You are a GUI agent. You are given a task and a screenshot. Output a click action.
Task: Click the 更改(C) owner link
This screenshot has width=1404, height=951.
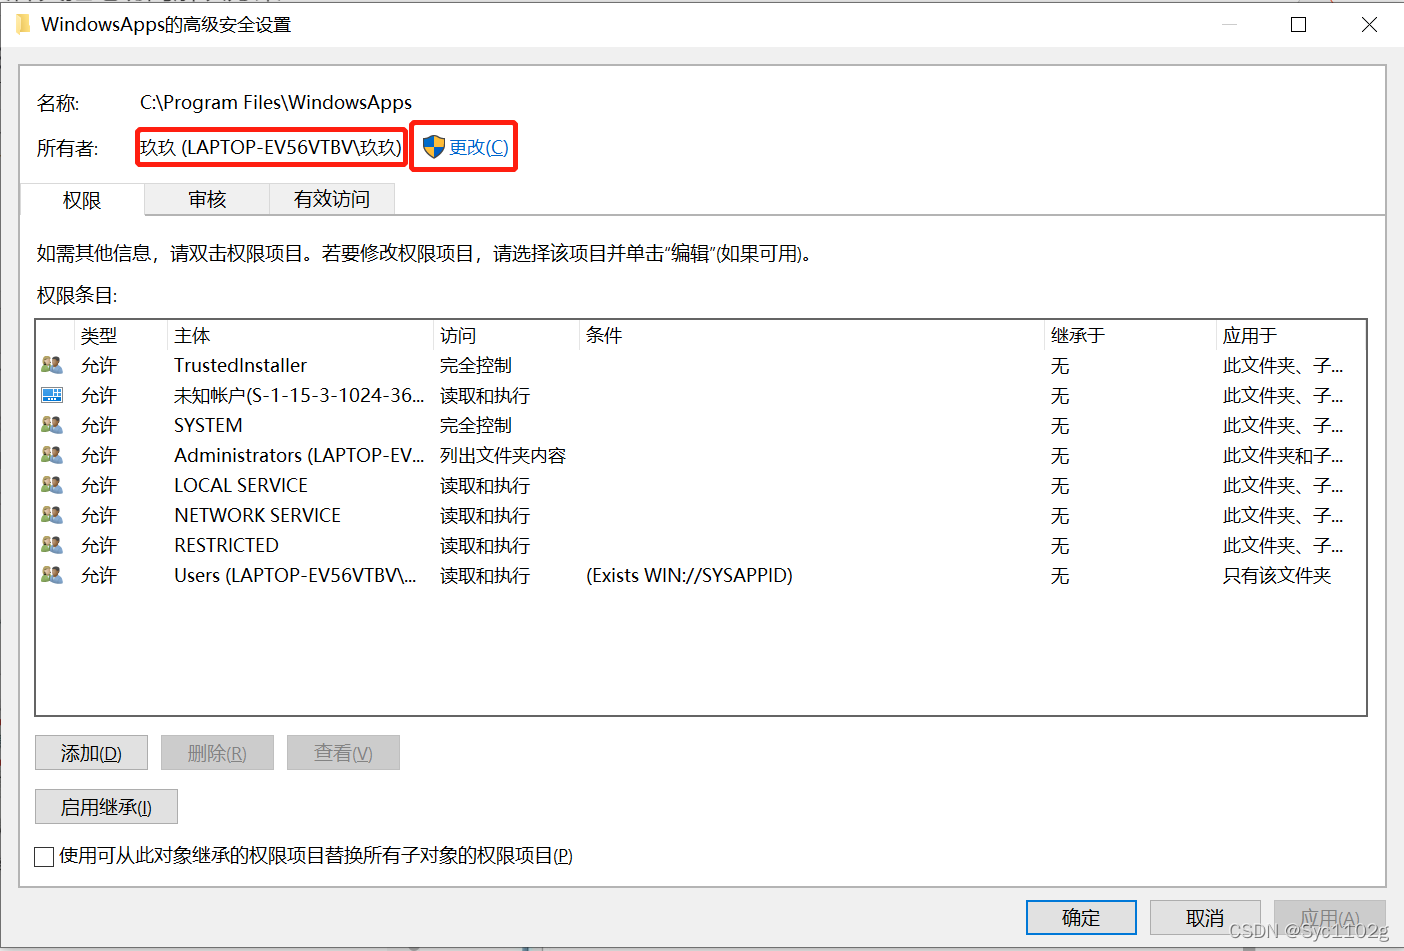tap(478, 147)
